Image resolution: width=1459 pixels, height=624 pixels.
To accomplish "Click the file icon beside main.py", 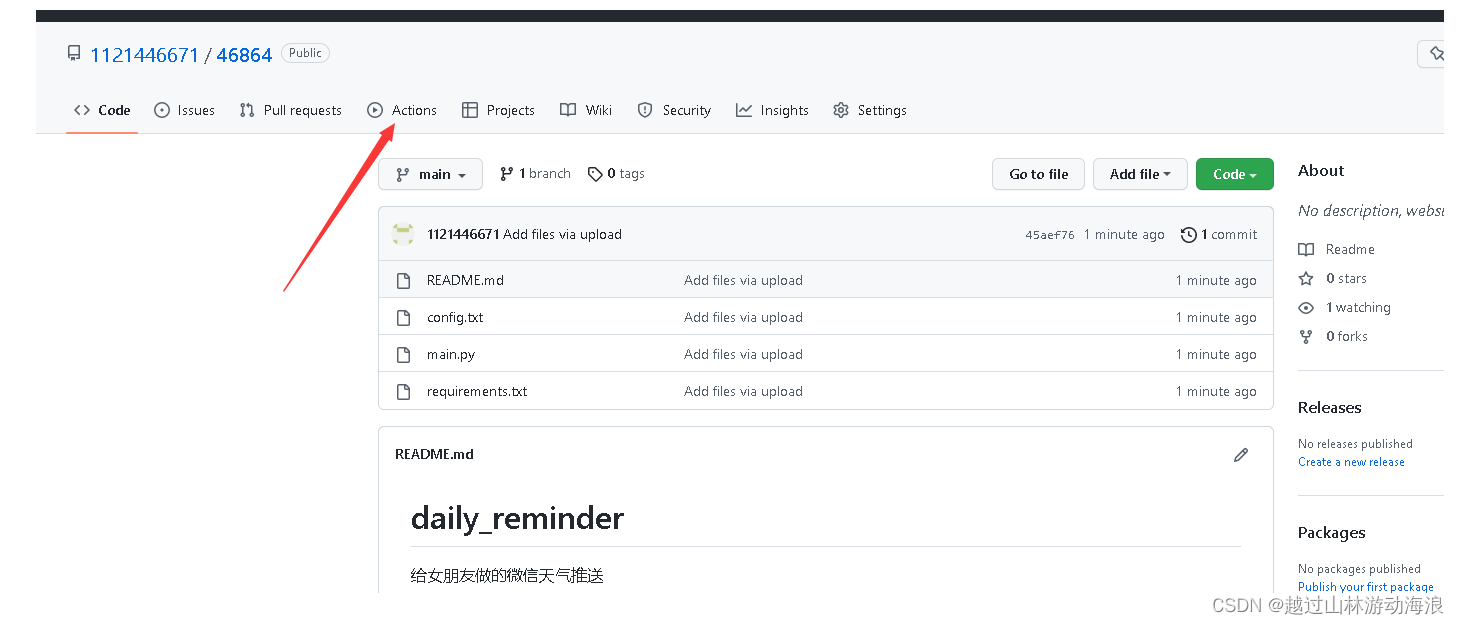I will 404,355.
